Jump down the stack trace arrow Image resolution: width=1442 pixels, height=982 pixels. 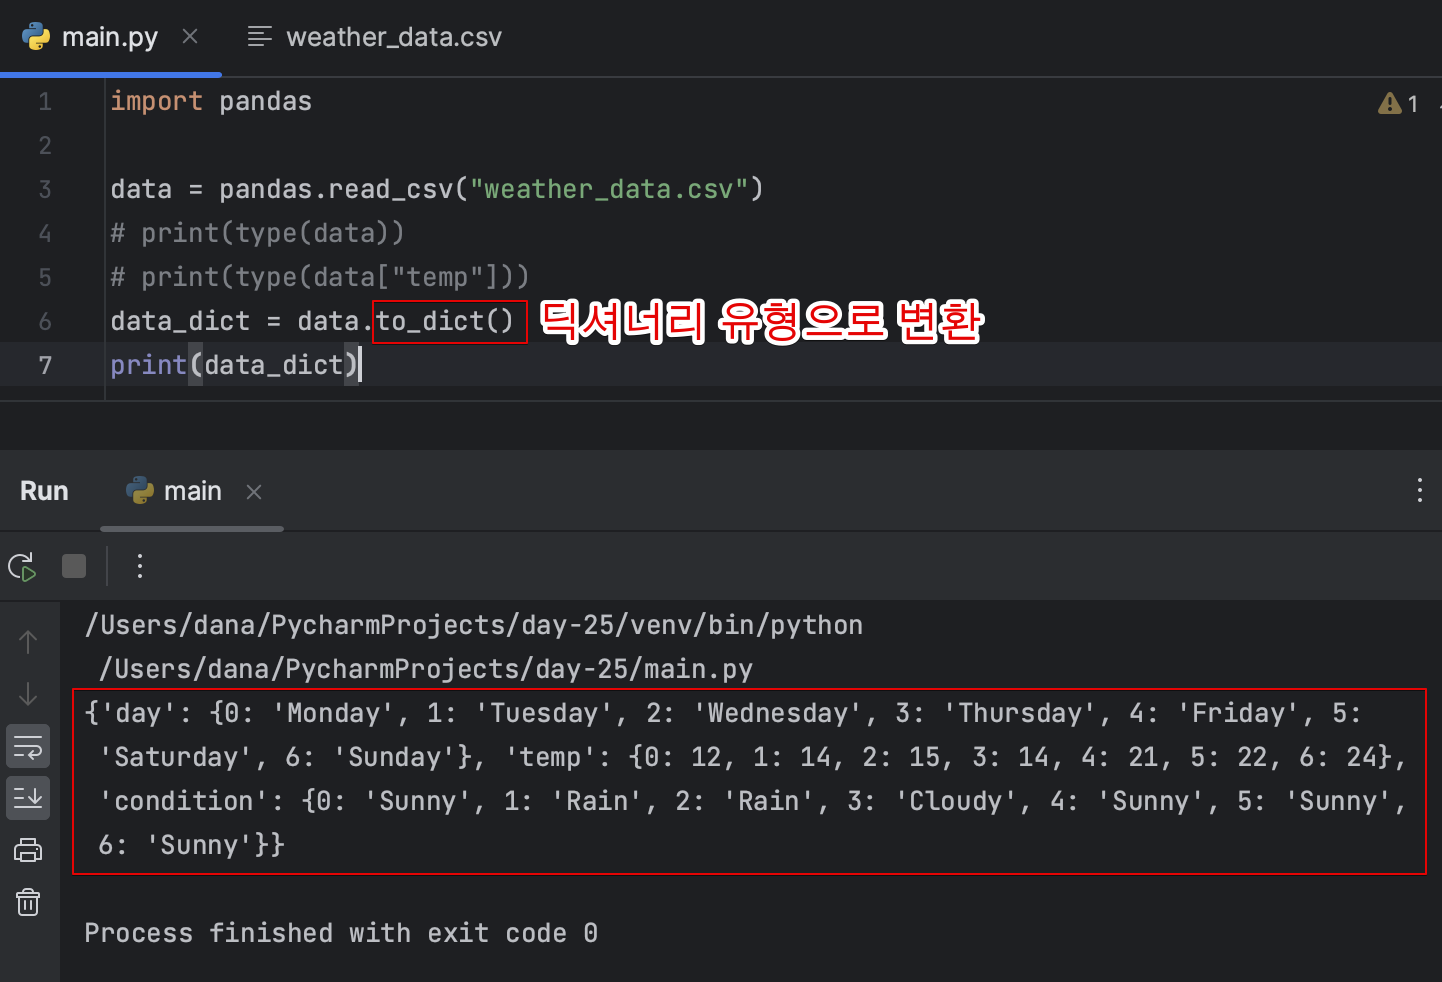(x=28, y=694)
